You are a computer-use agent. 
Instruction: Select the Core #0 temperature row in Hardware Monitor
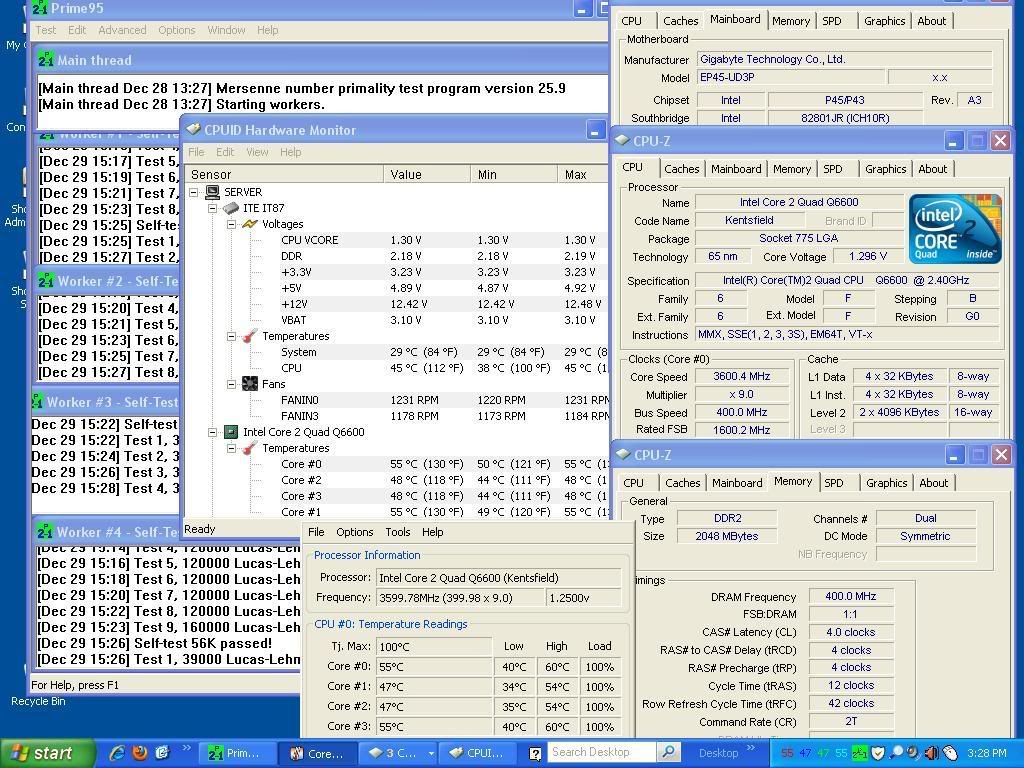(397, 464)
